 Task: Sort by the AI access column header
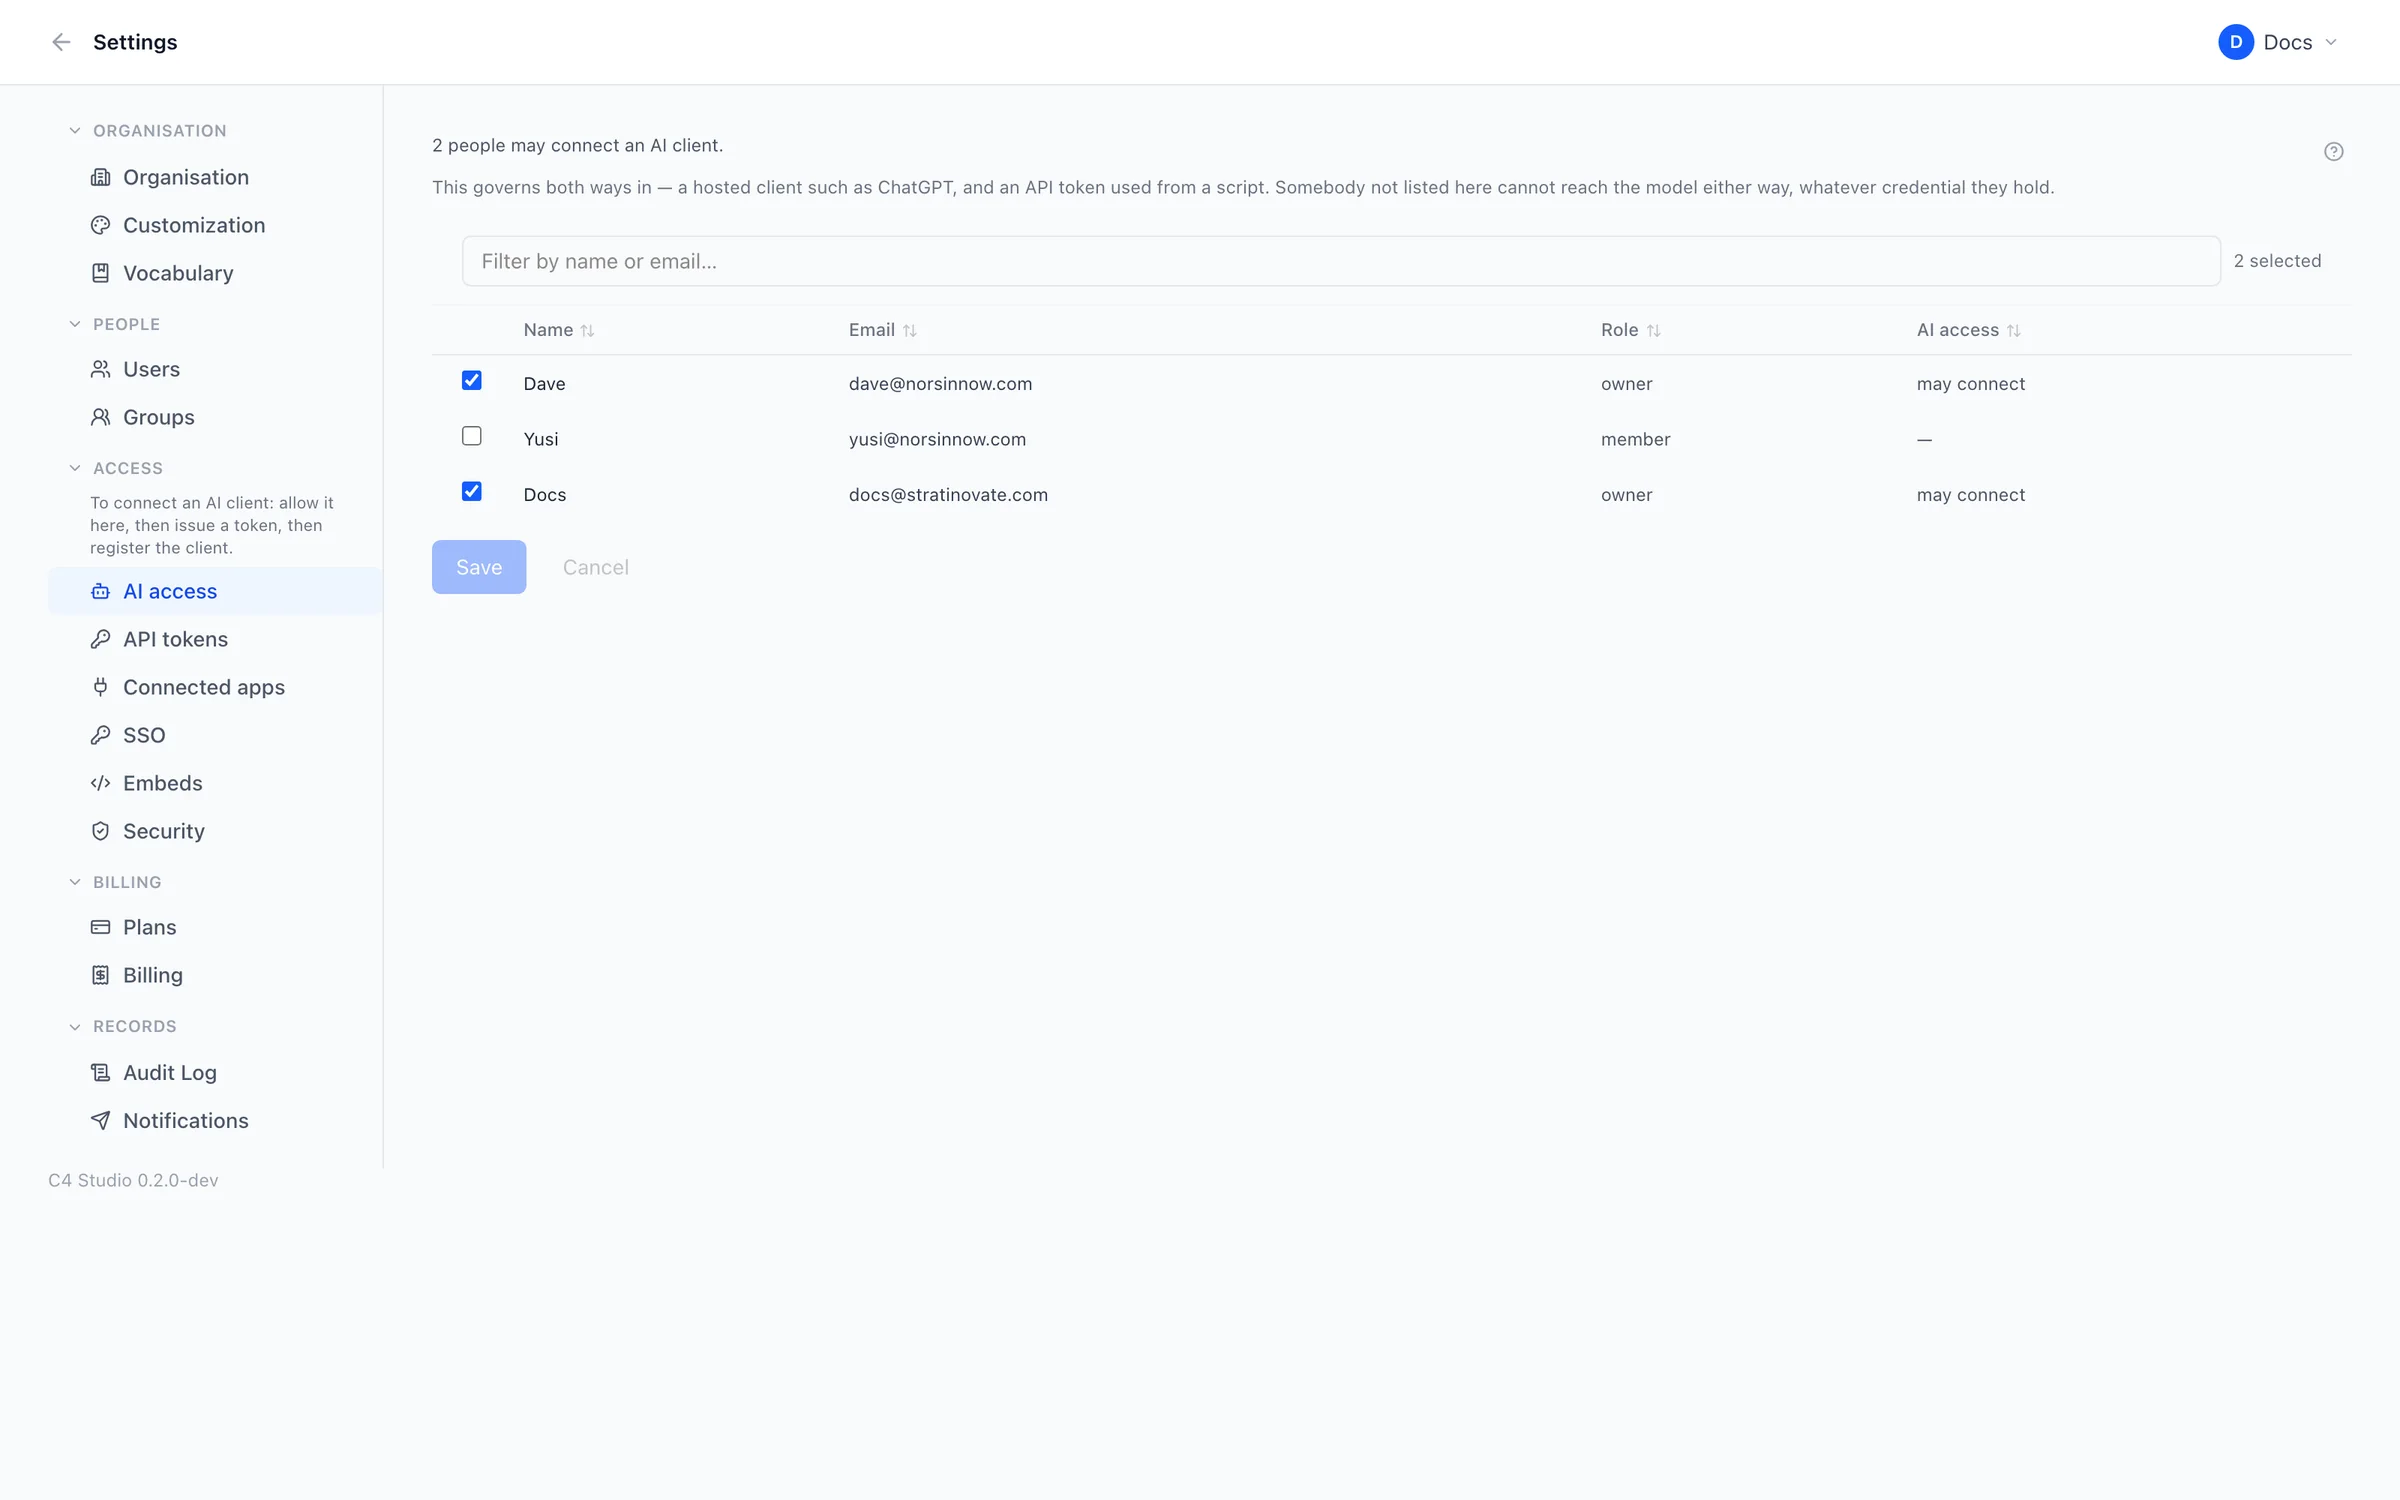pyautogui.click(x=1969, y=330)
